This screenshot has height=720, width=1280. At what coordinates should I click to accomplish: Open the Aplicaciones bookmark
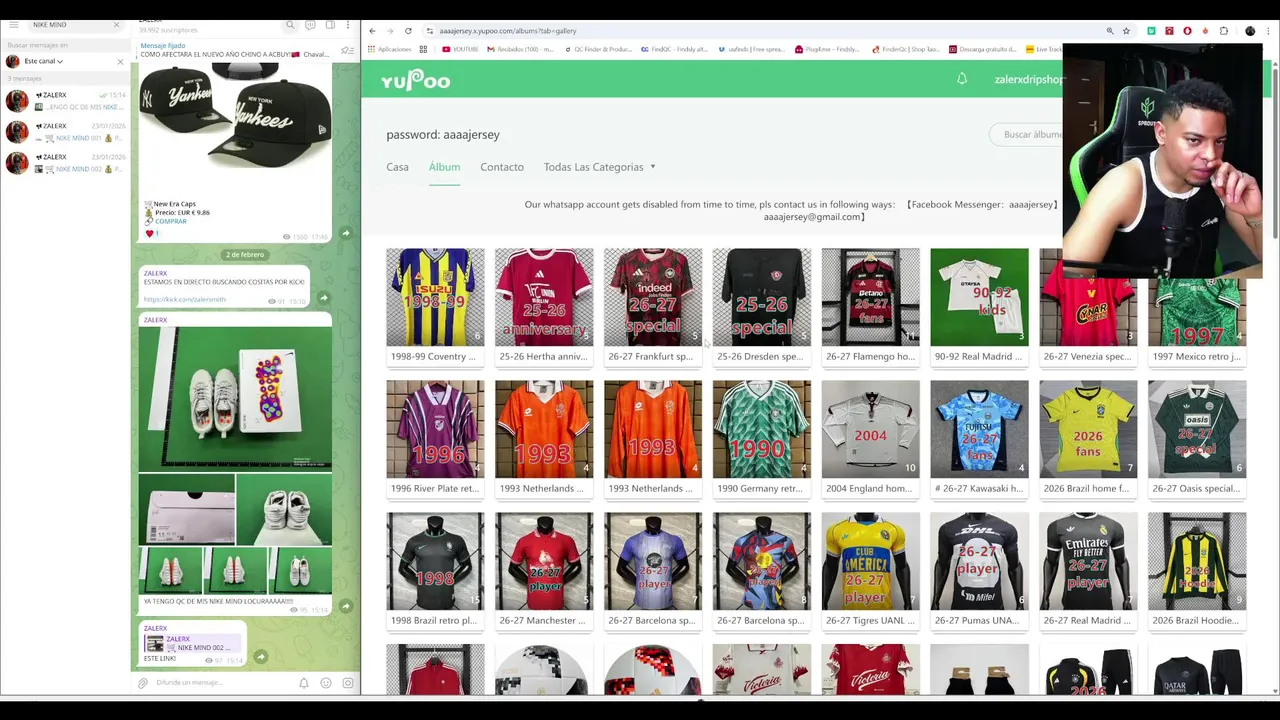pyautogui.click(x=389, y=49)
